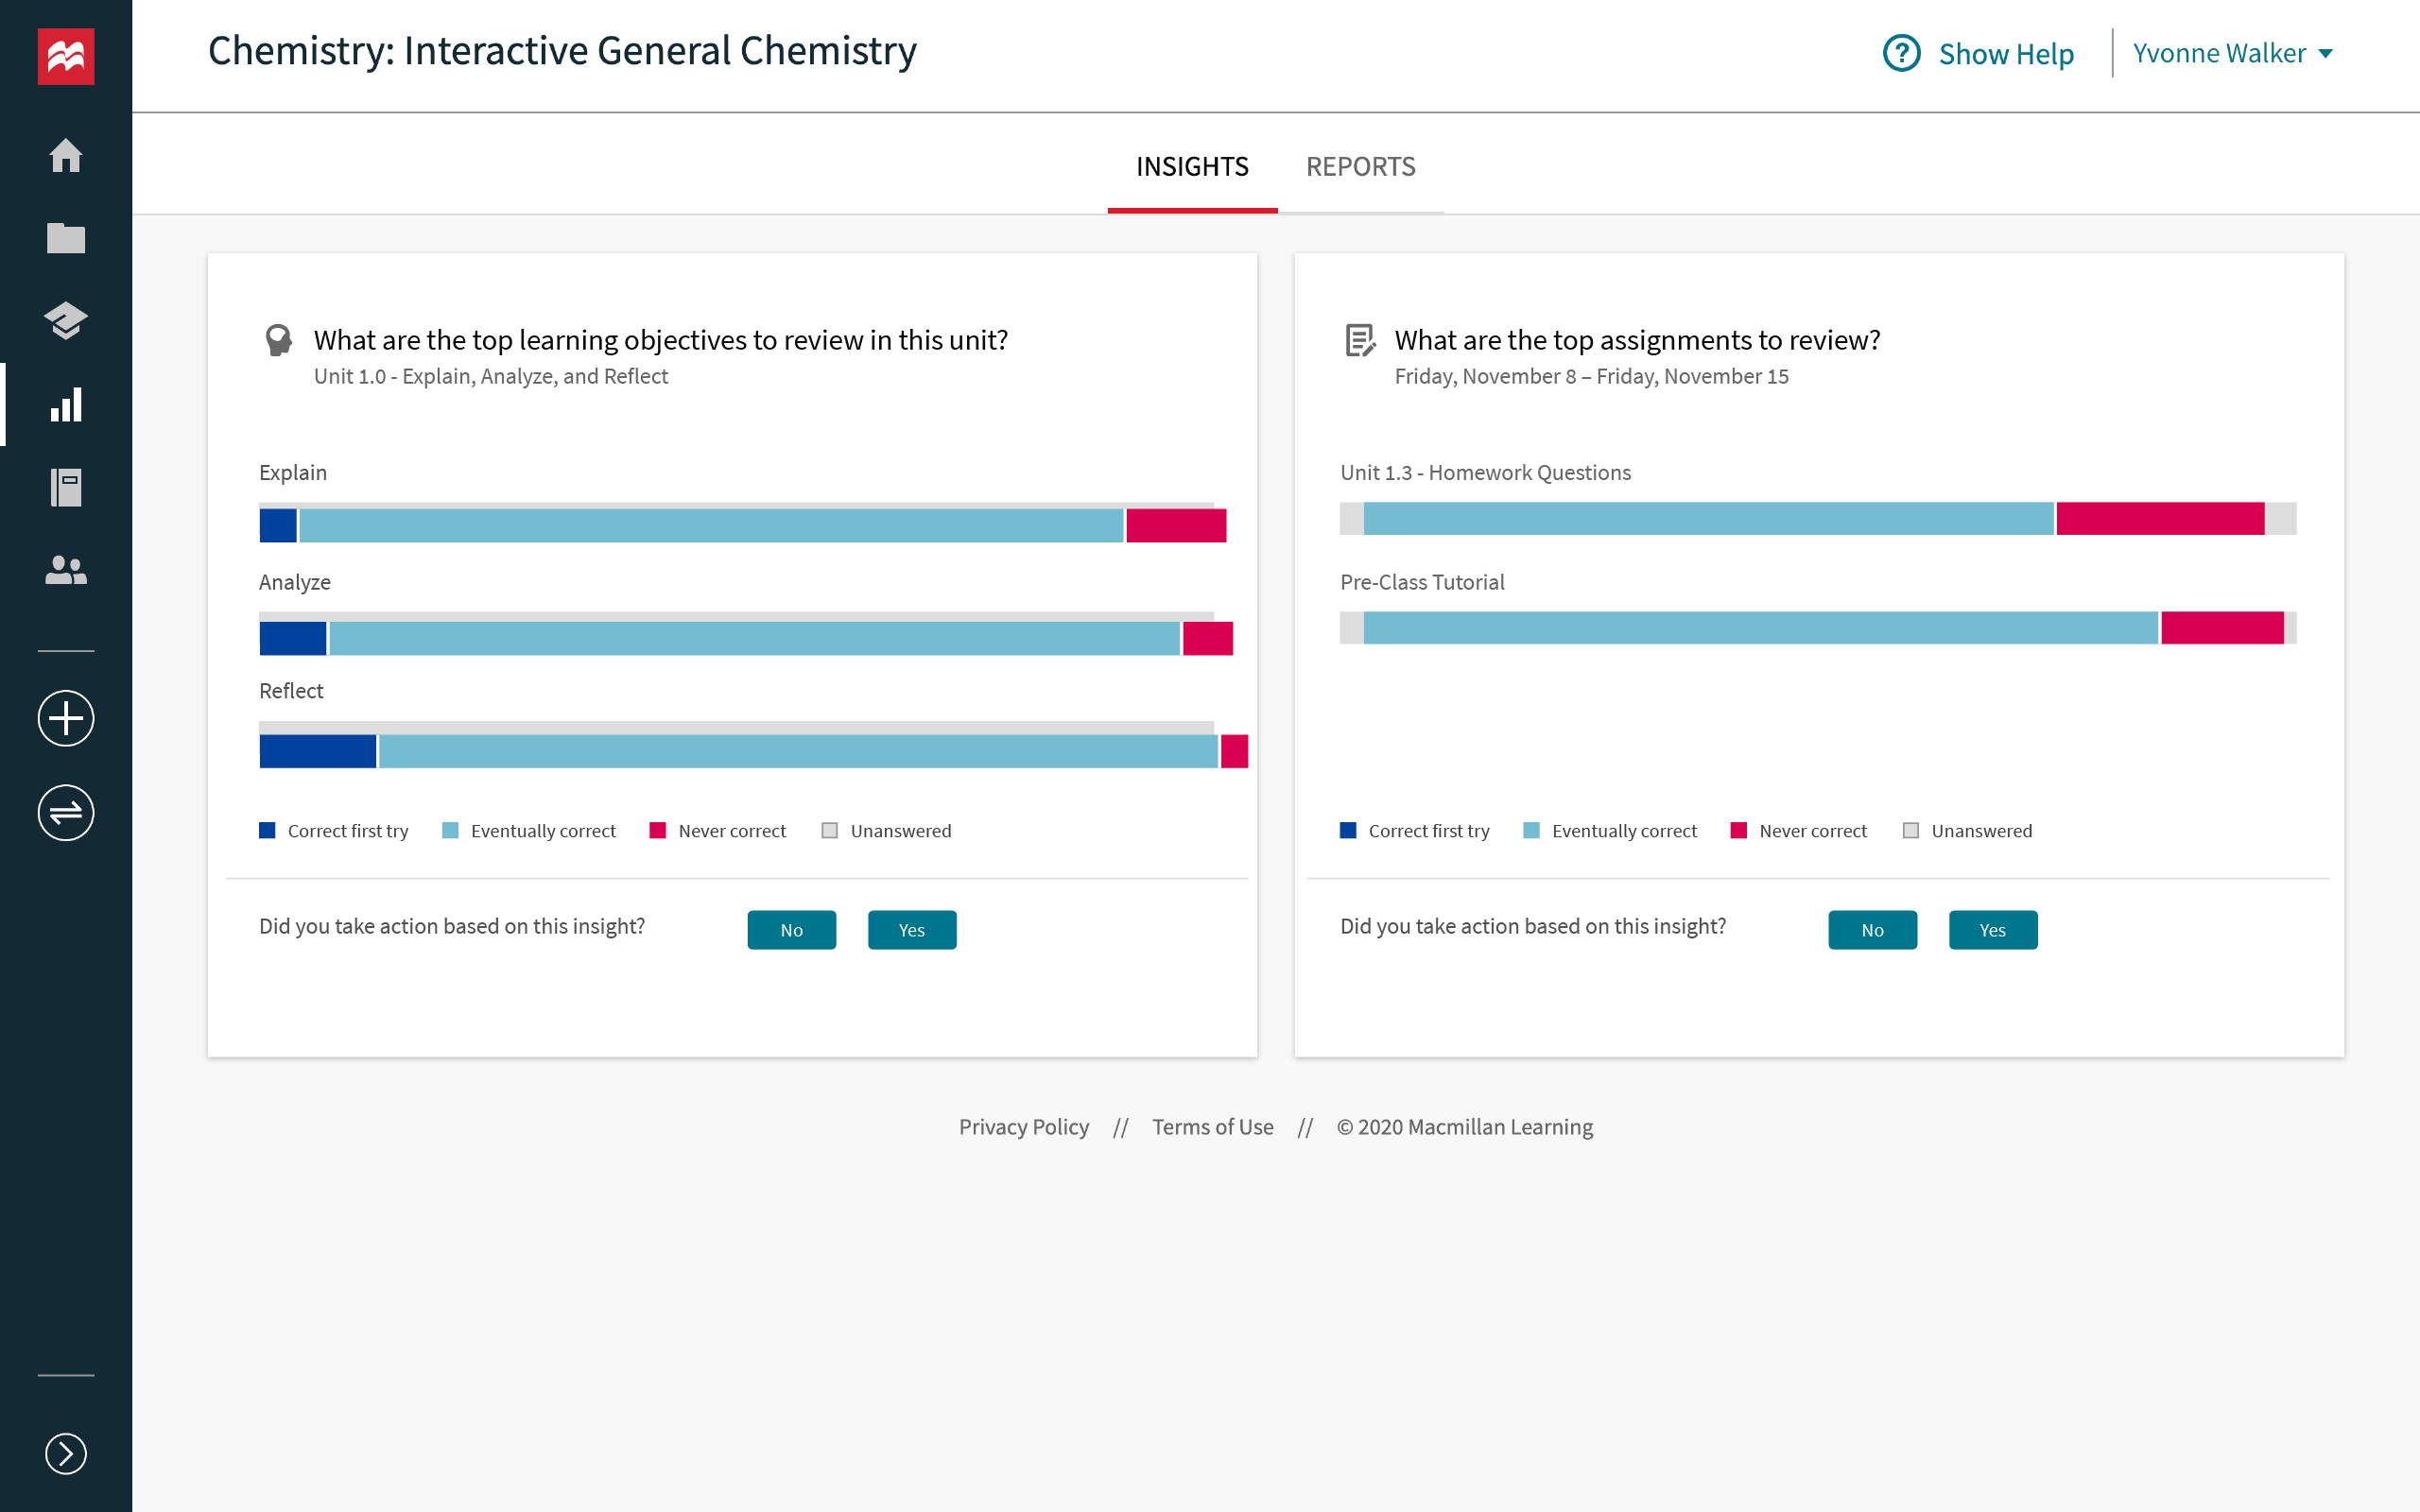Click the Reflect bar's dark blue segment
Screen dimensions: 2420x1512
[318, 751]
